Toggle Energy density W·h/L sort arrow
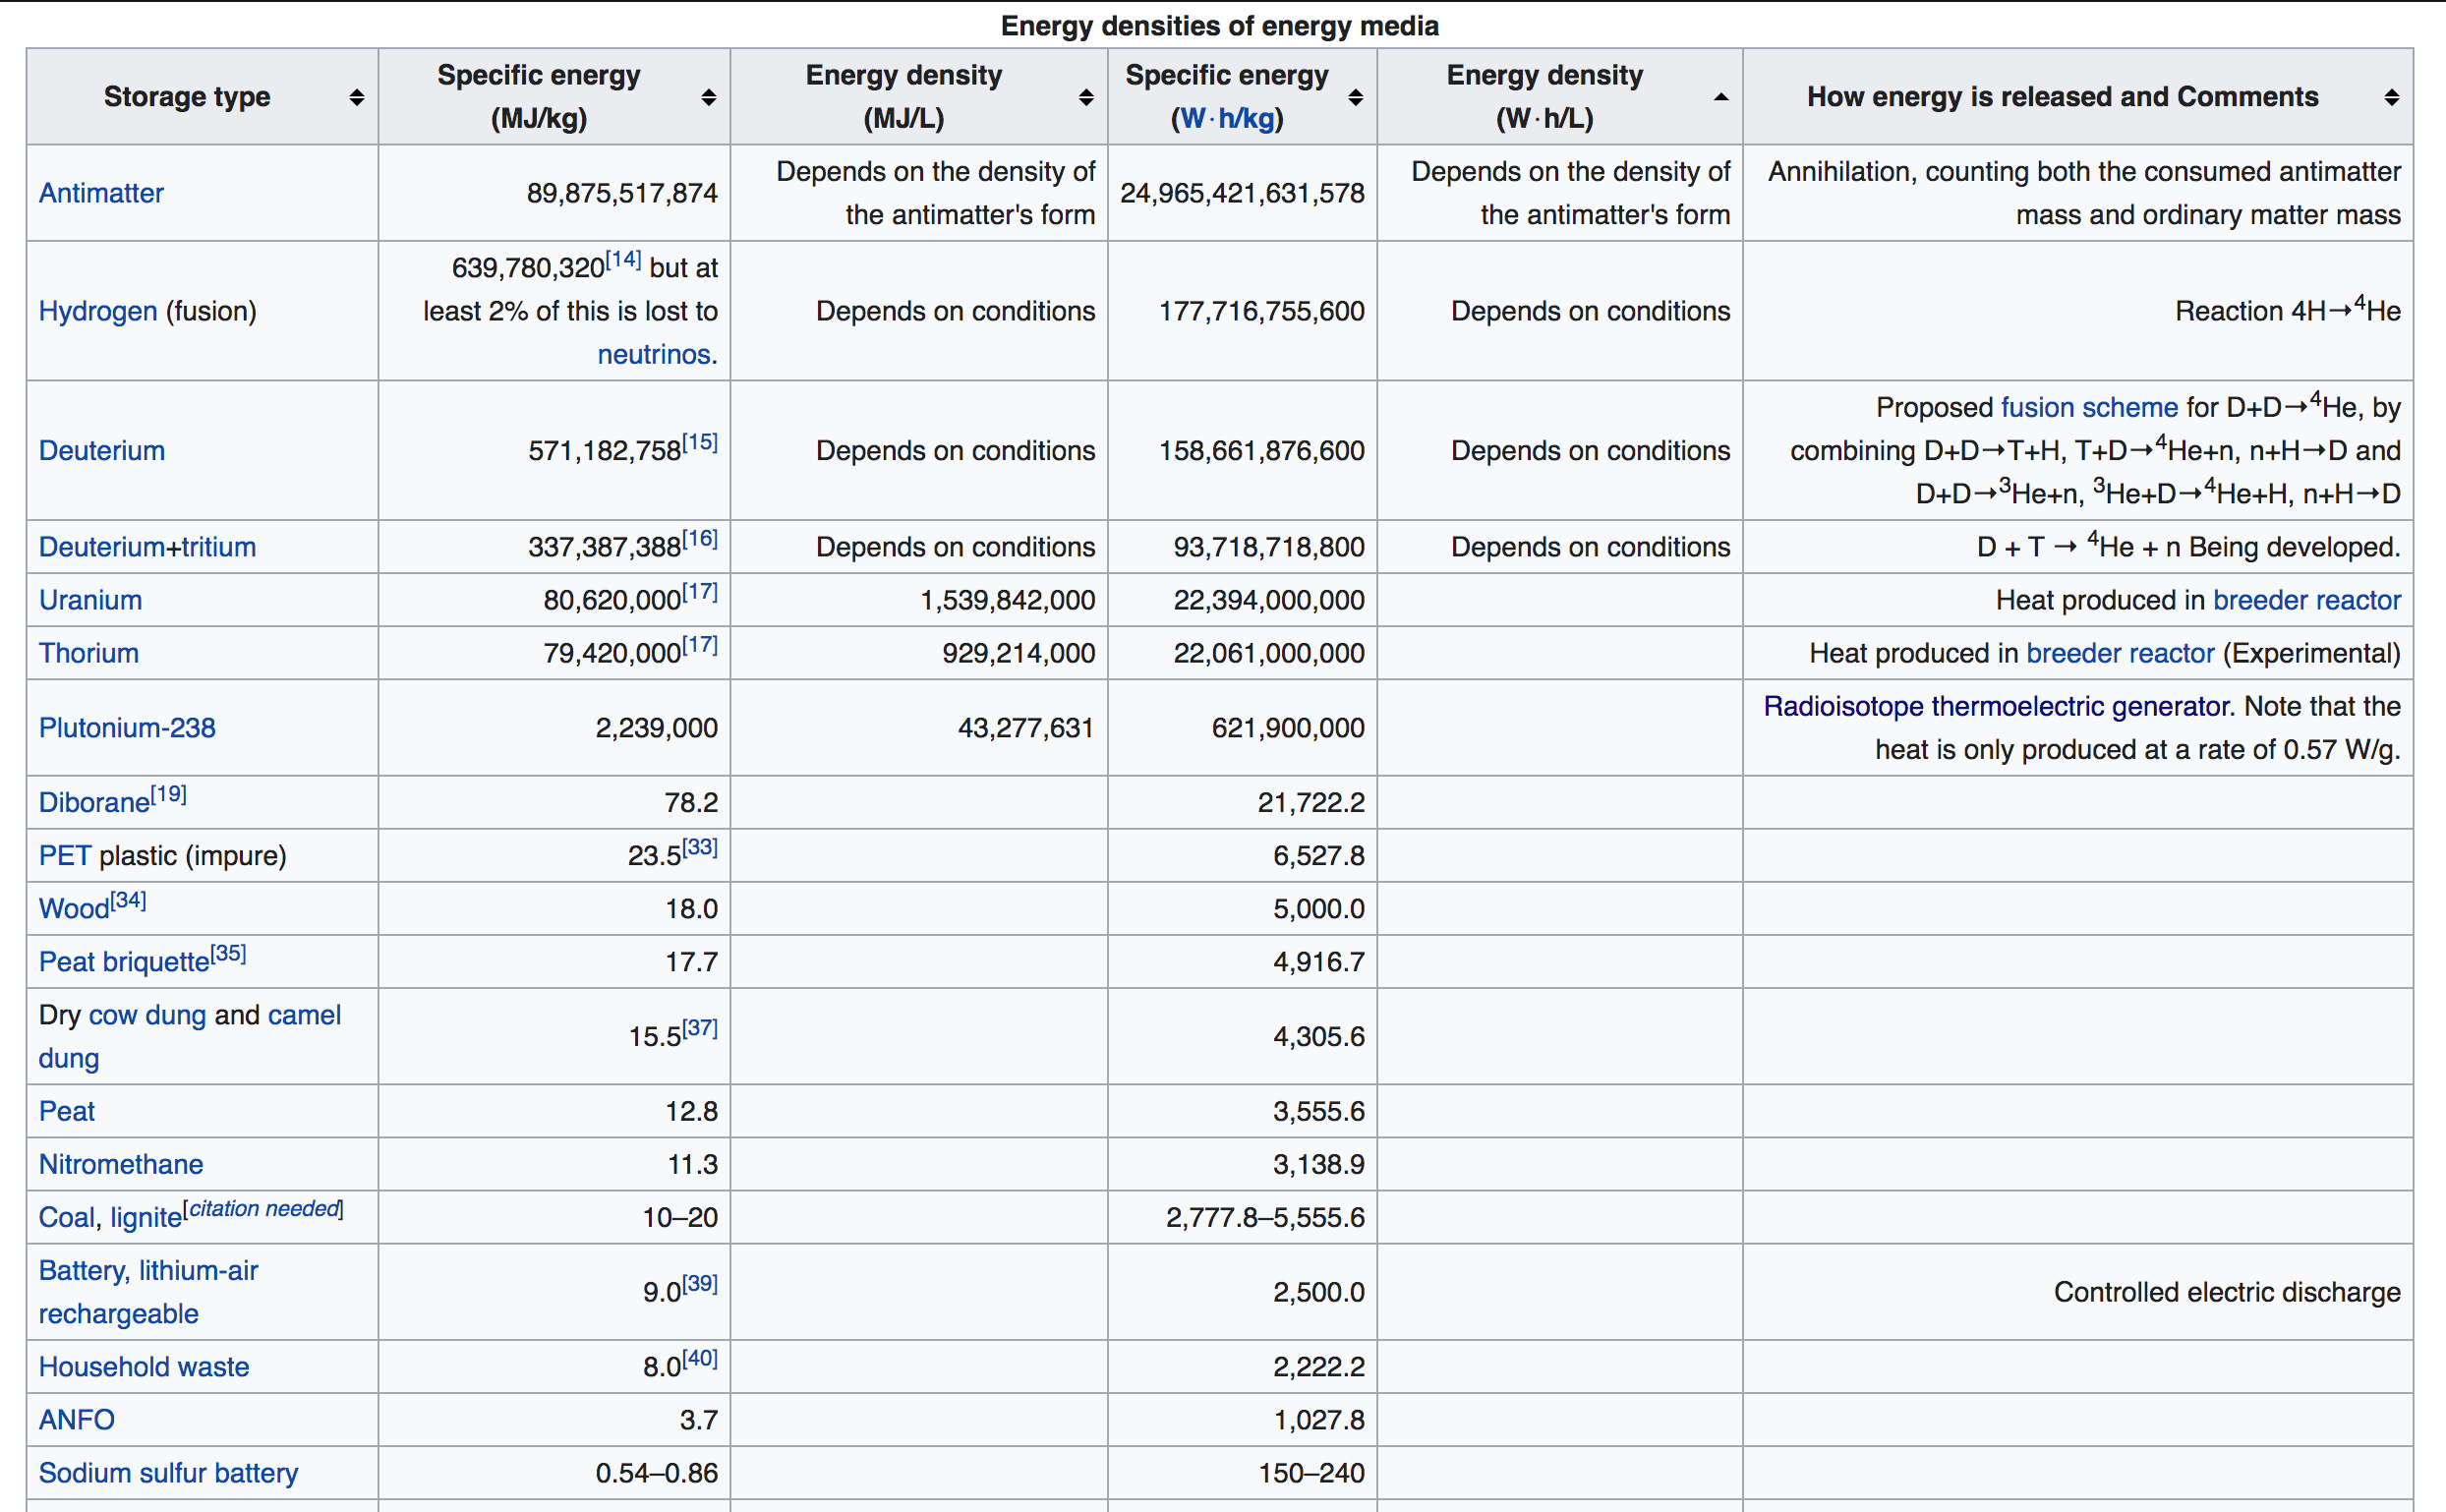Image resolution: width=2446 pixels, height=1512 pixels. click(1720, 97)
